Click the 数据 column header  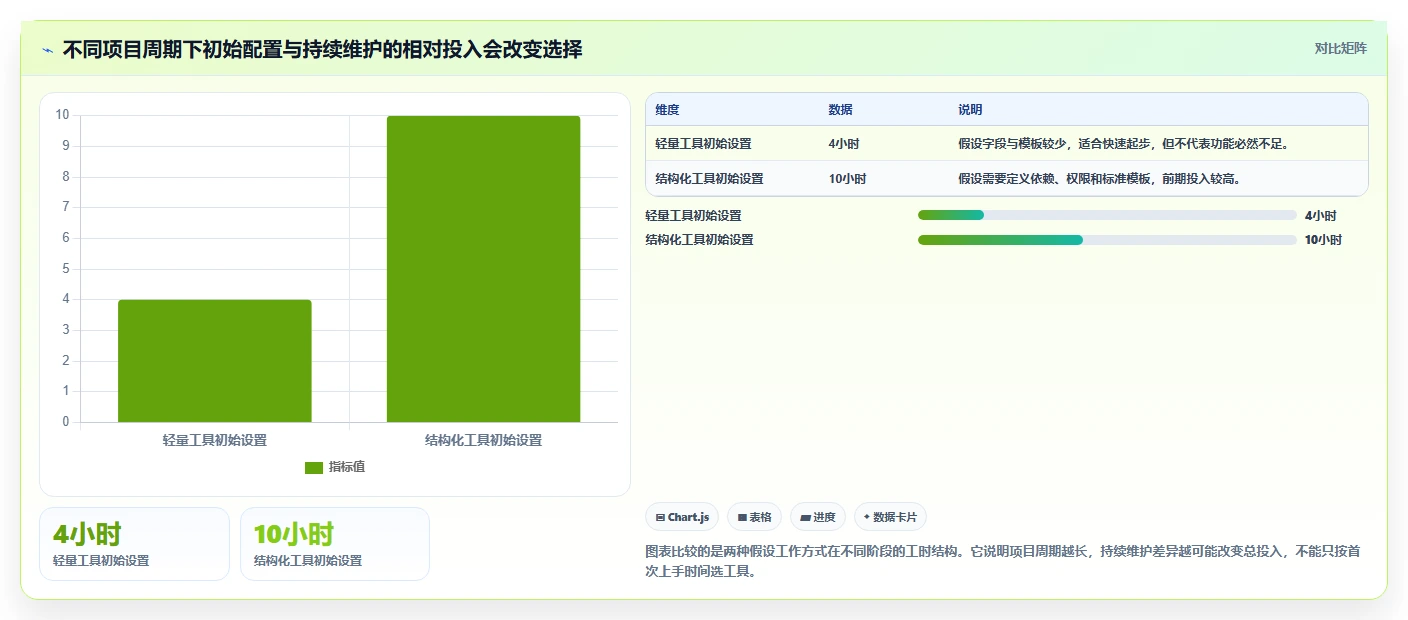click(x=840, y=110)
